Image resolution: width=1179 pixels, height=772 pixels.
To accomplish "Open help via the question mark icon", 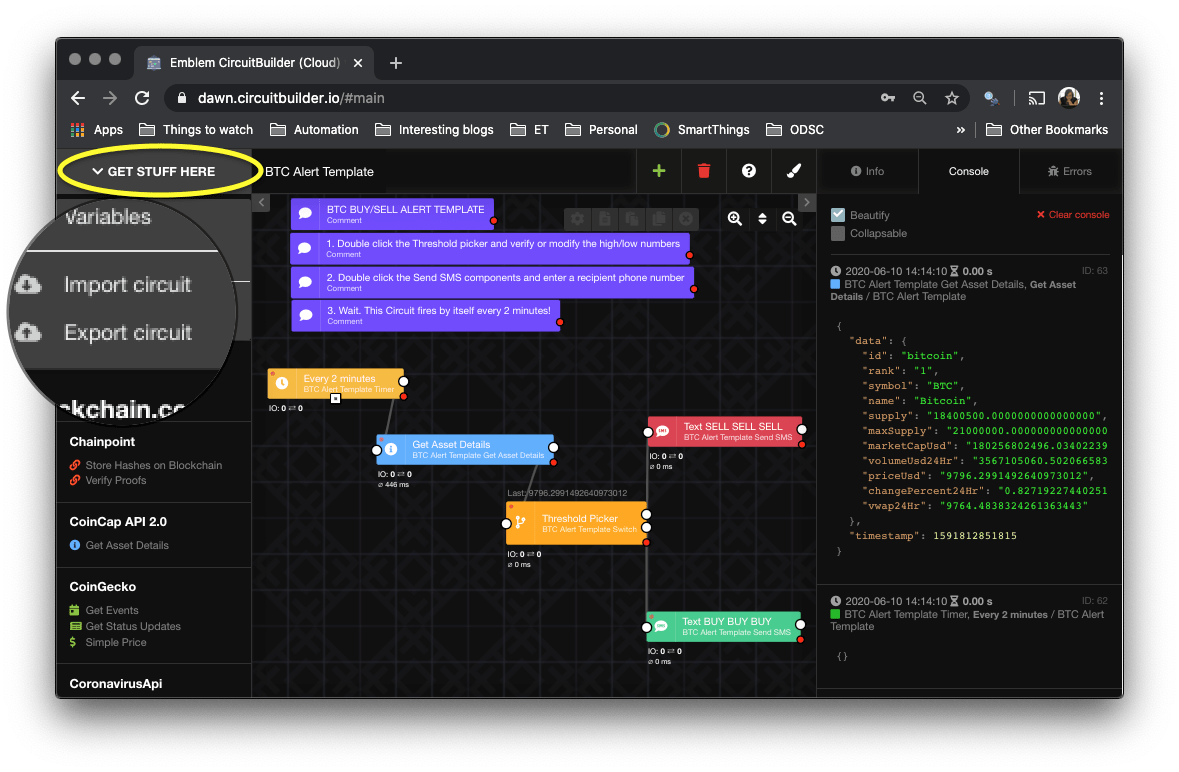I will click(749, 171).
